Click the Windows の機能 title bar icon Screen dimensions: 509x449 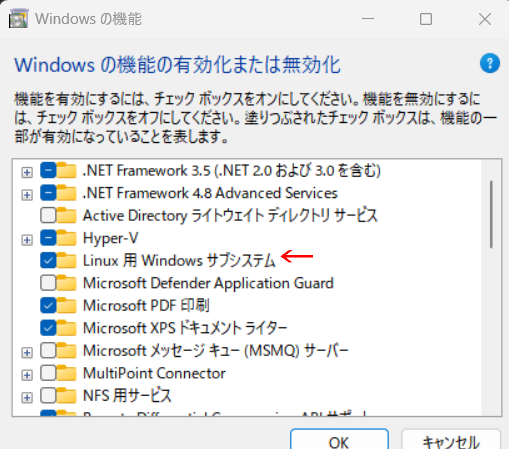coord(18,19)
